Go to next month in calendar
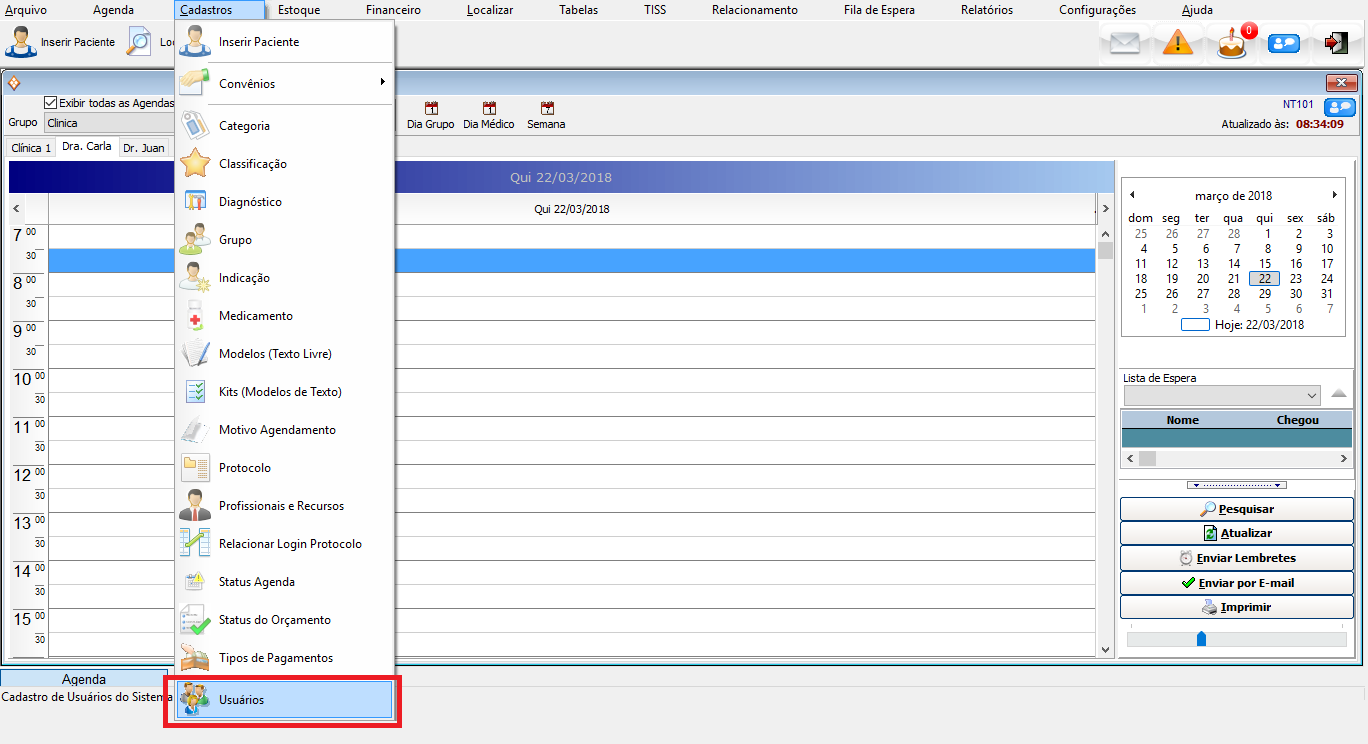This screenshot has width=1368, height=744. click(x=1334, y=195)
